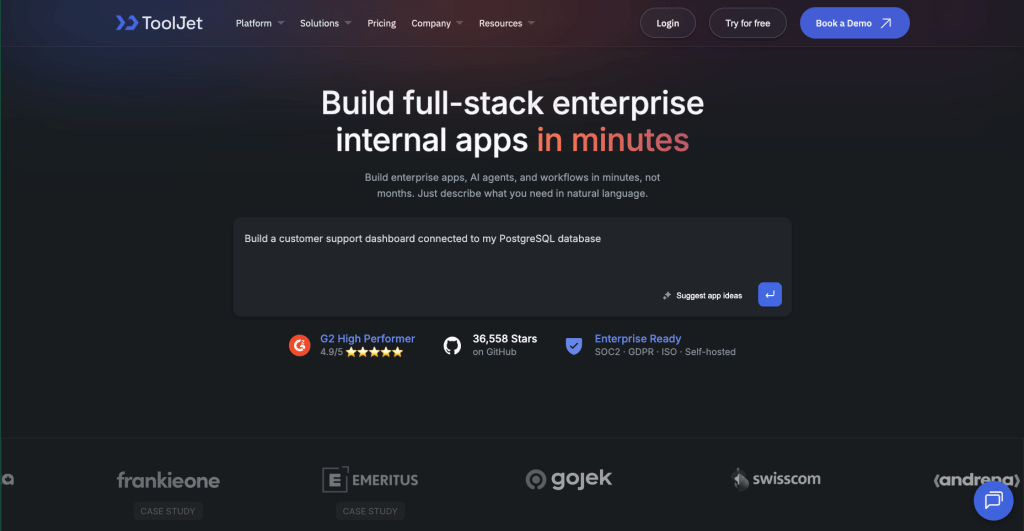Open the chat widget bubble
The height and width of the screenshot is (531, 1024).
pyautogui.click(x=993, y=500)
